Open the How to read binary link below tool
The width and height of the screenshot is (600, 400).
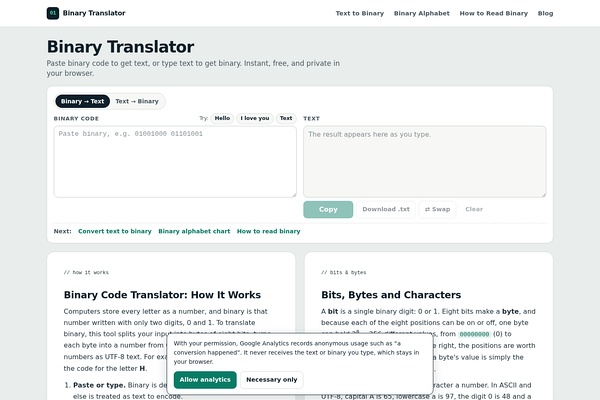[x=269, y=231]
